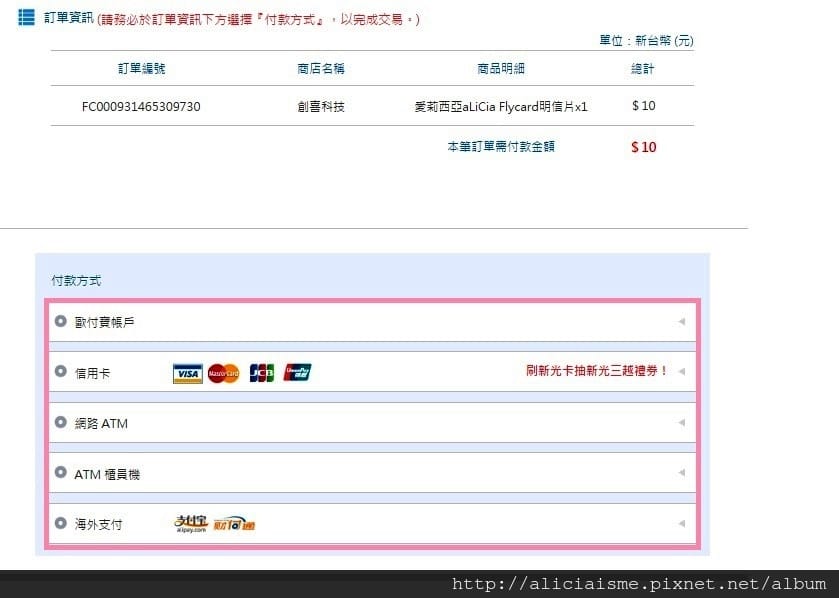This screenshot has width=839, height=598.
Task: Expand the 海外支付 row arrow
Action: pos(682,523)
